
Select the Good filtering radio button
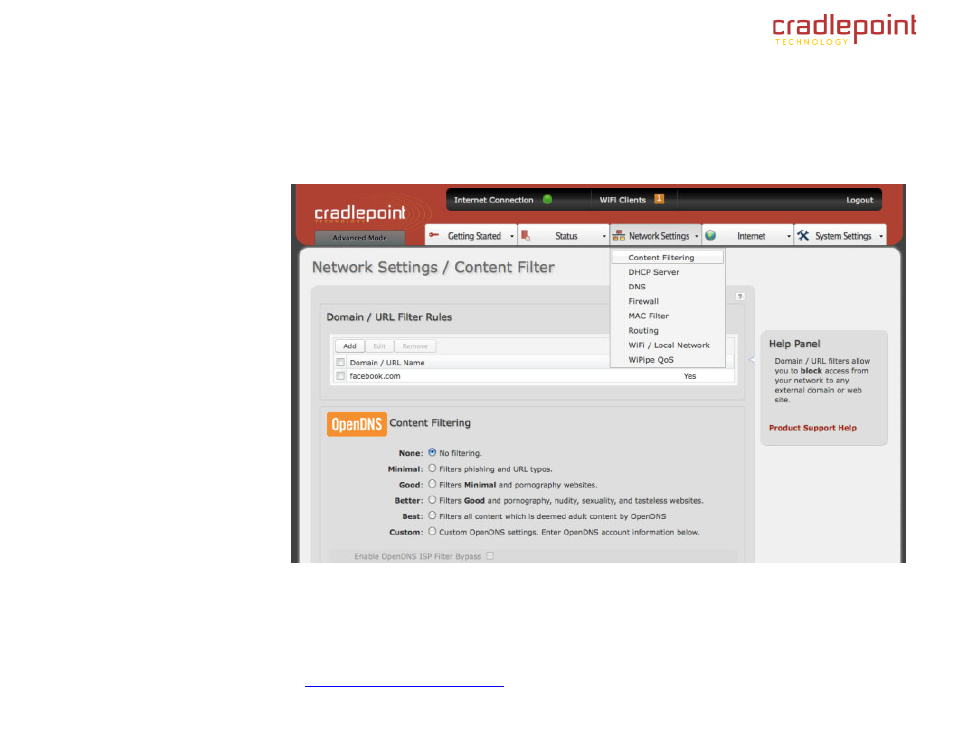point(432,484)
